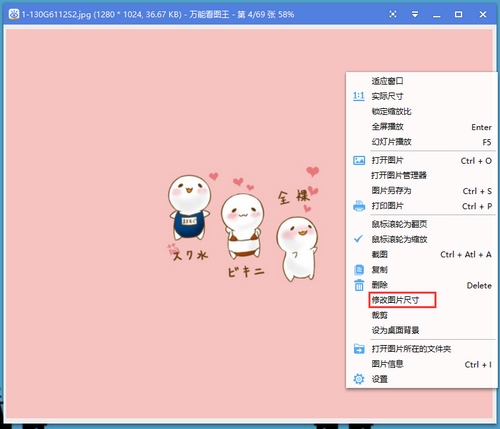Toggle fullscreen icon in title bar

393,14
